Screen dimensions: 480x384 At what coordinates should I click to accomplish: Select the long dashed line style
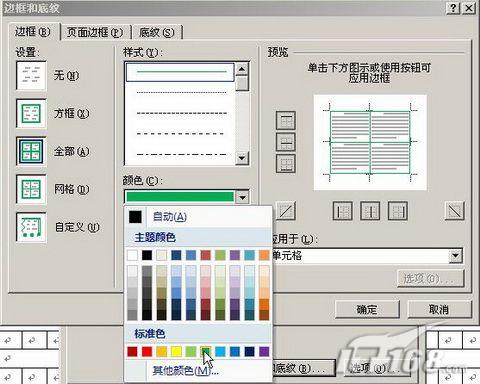point(180,134)
